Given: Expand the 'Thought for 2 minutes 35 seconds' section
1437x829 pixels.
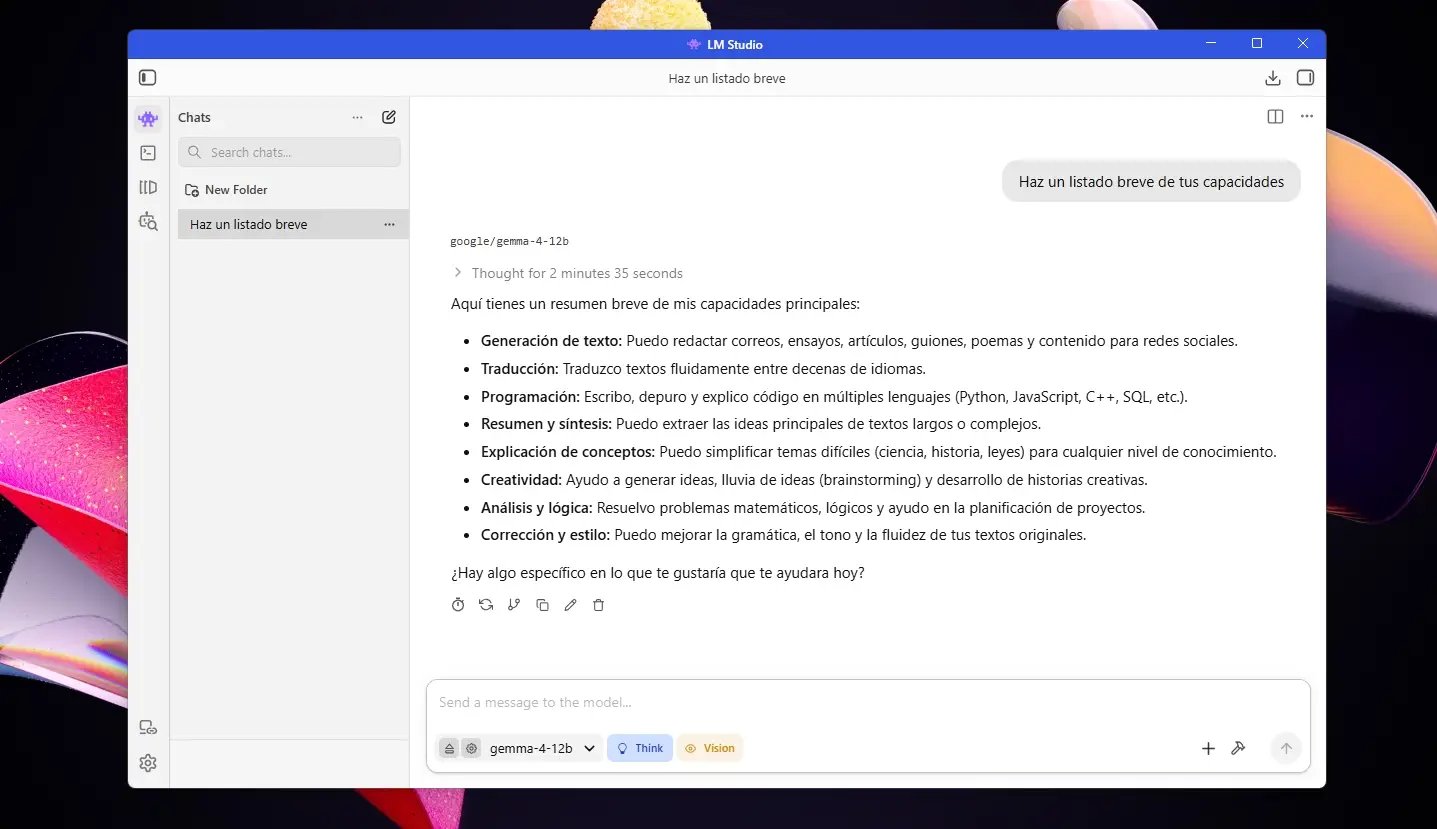Looking at the screenshot, I should click(x=568, y=273).
